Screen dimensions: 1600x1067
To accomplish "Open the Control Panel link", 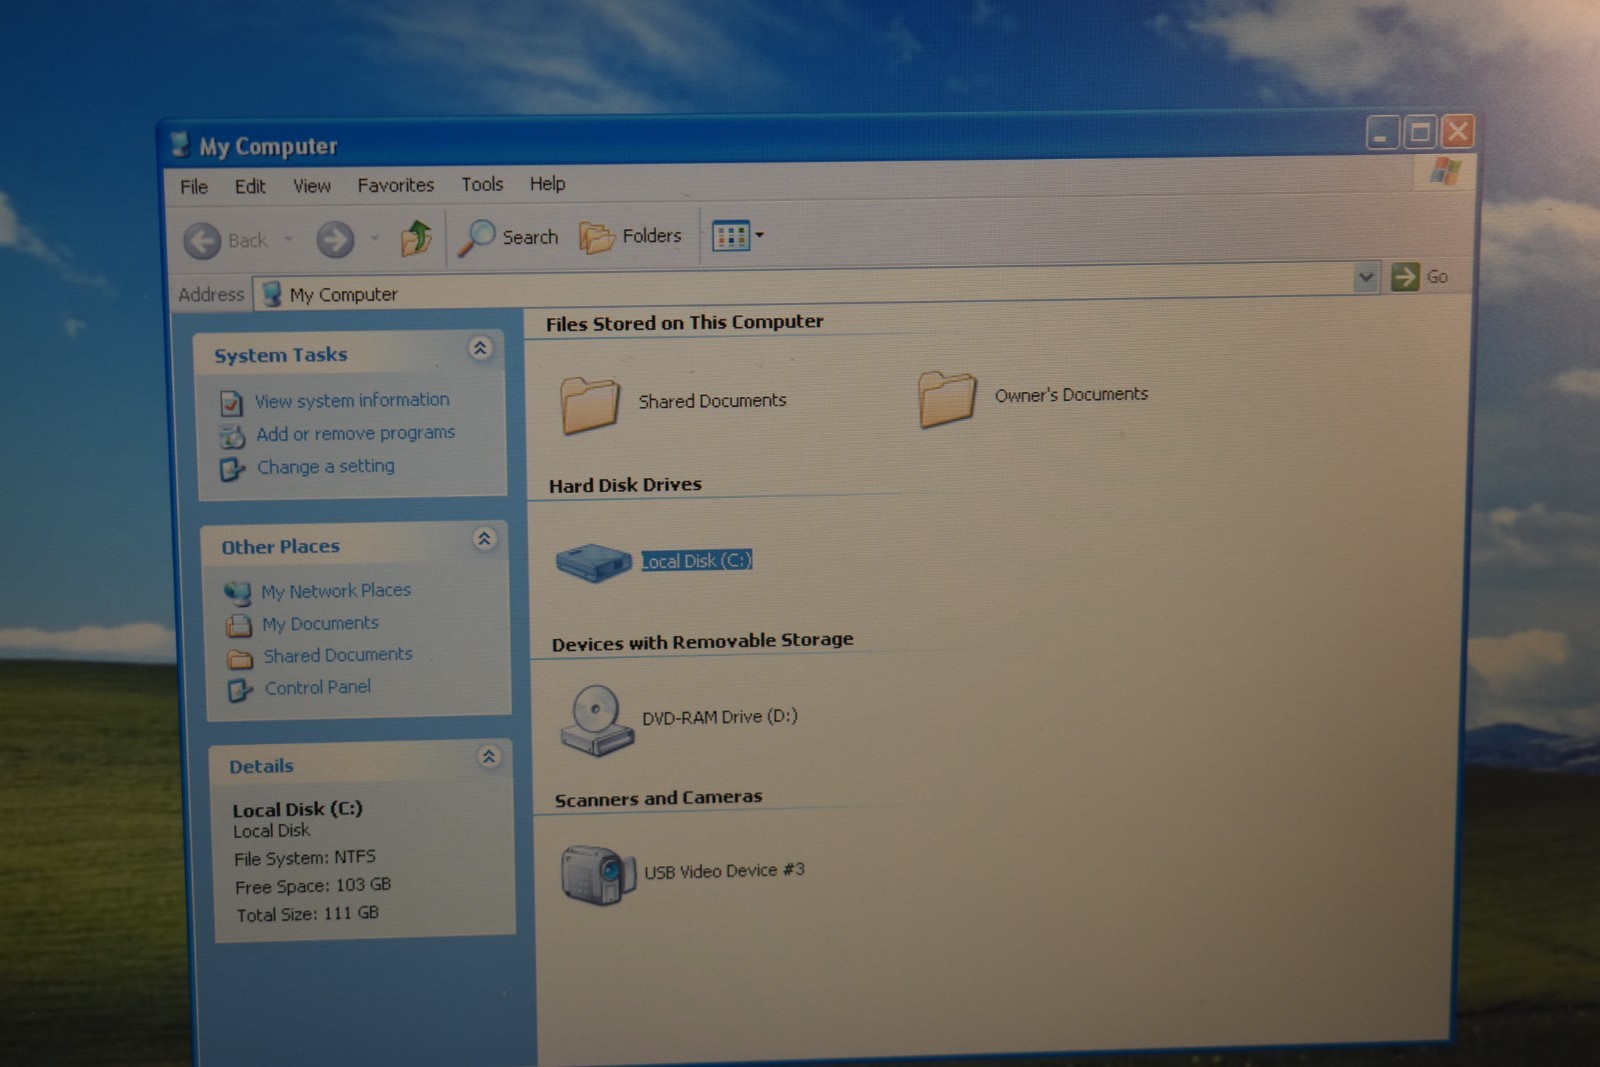I will (x=318, y=687).
